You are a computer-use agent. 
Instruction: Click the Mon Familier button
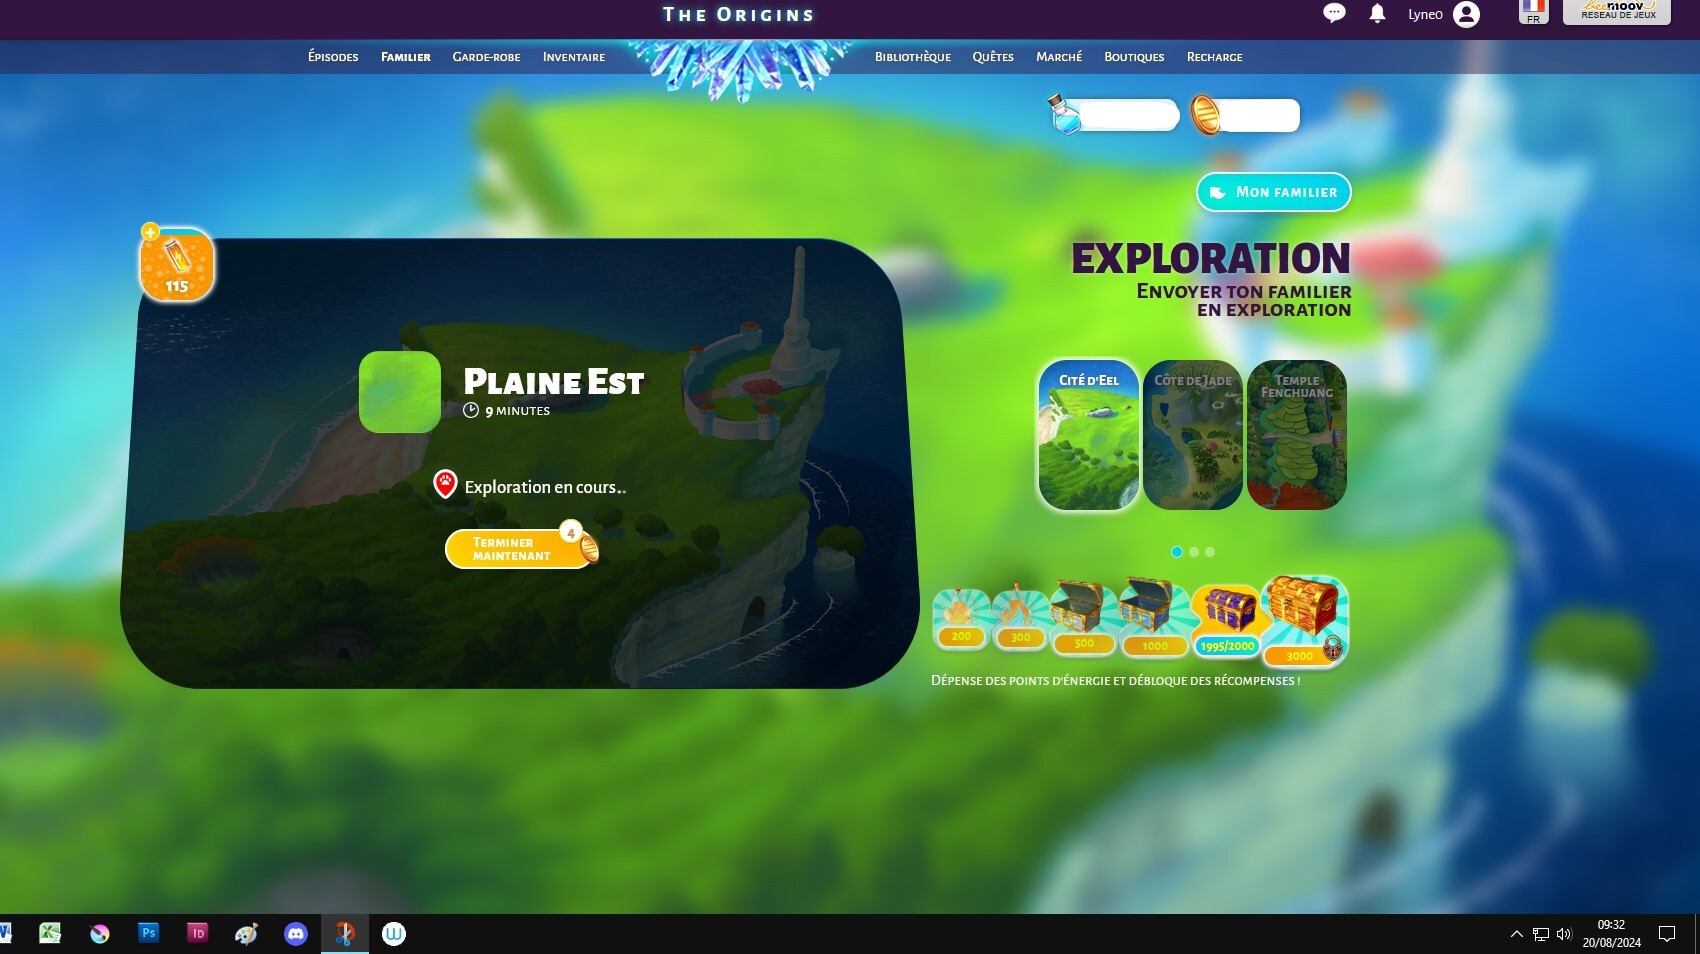[x=1274, y=192]
